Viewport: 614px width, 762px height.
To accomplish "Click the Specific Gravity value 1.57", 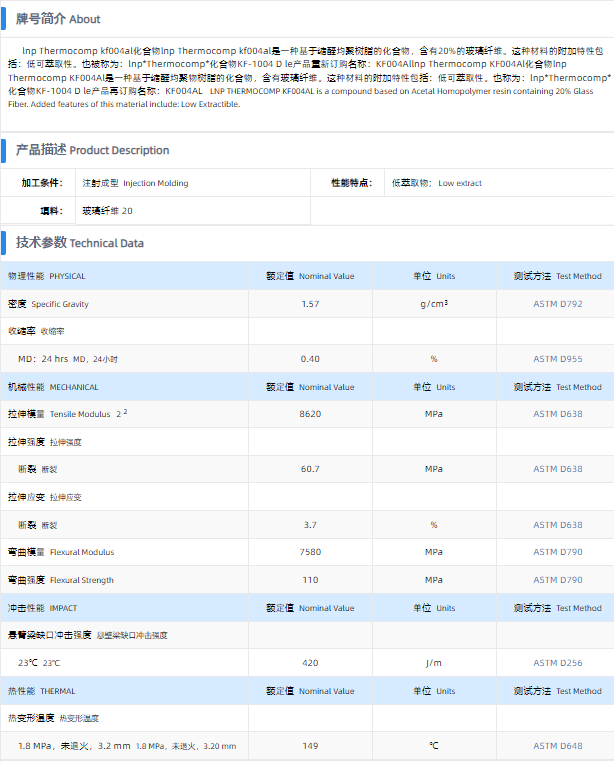I will pos(310,303).
